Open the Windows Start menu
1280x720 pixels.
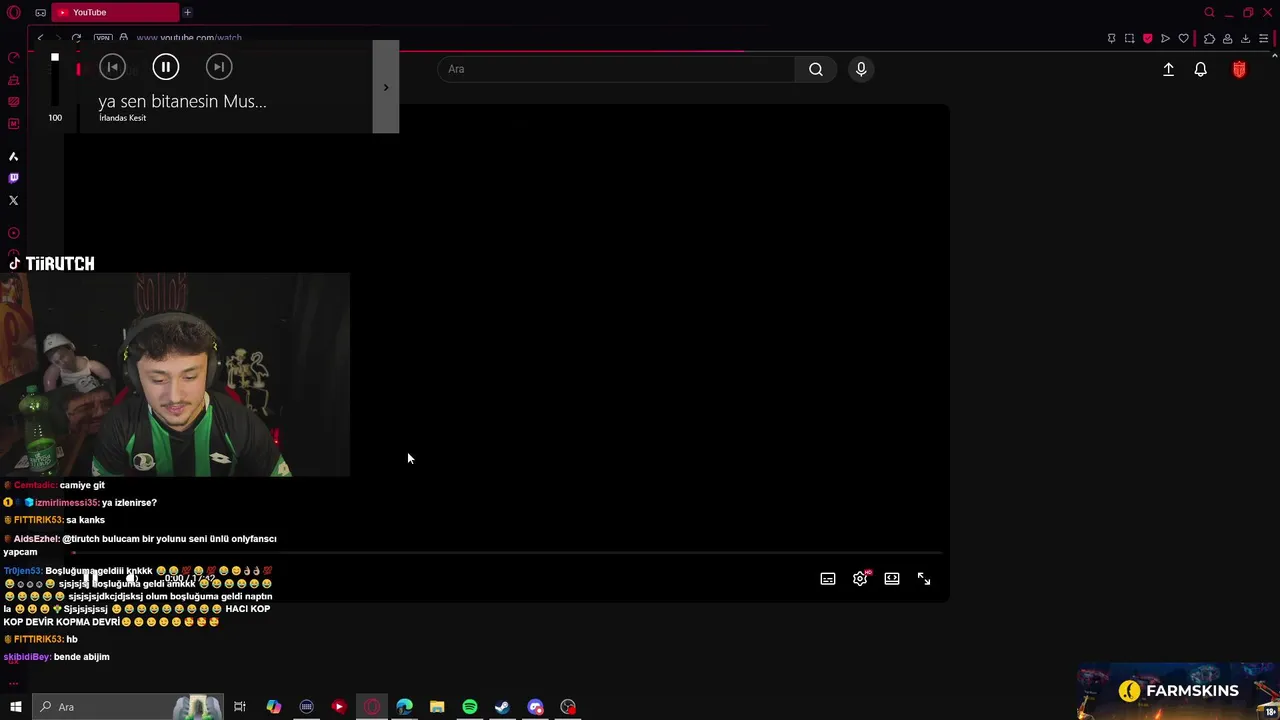(15, 707)
